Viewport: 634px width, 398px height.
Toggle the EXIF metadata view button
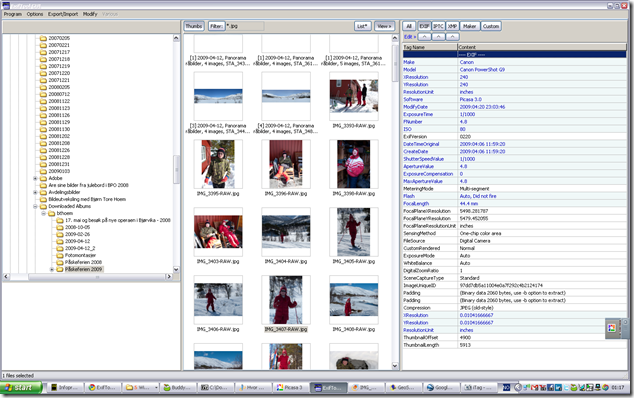(424, 26)
